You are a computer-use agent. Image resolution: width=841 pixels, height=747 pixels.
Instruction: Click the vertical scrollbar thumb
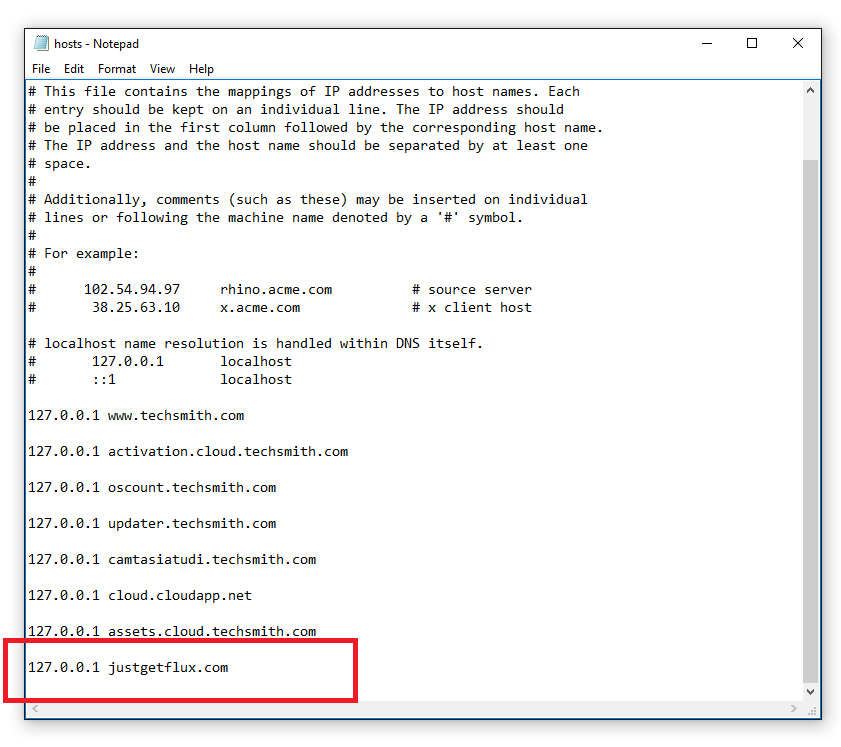click(x=810, y=421)
